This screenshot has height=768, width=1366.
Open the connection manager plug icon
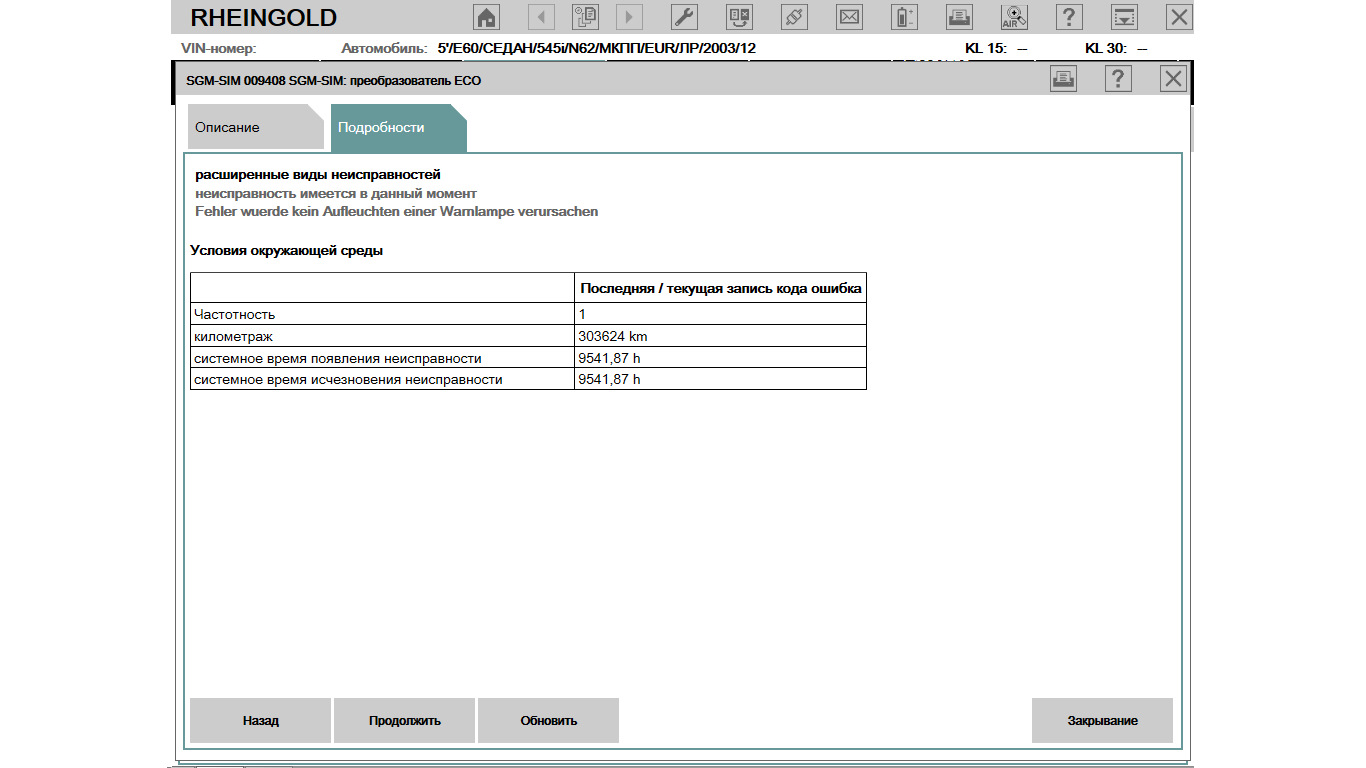click(794, 17)
